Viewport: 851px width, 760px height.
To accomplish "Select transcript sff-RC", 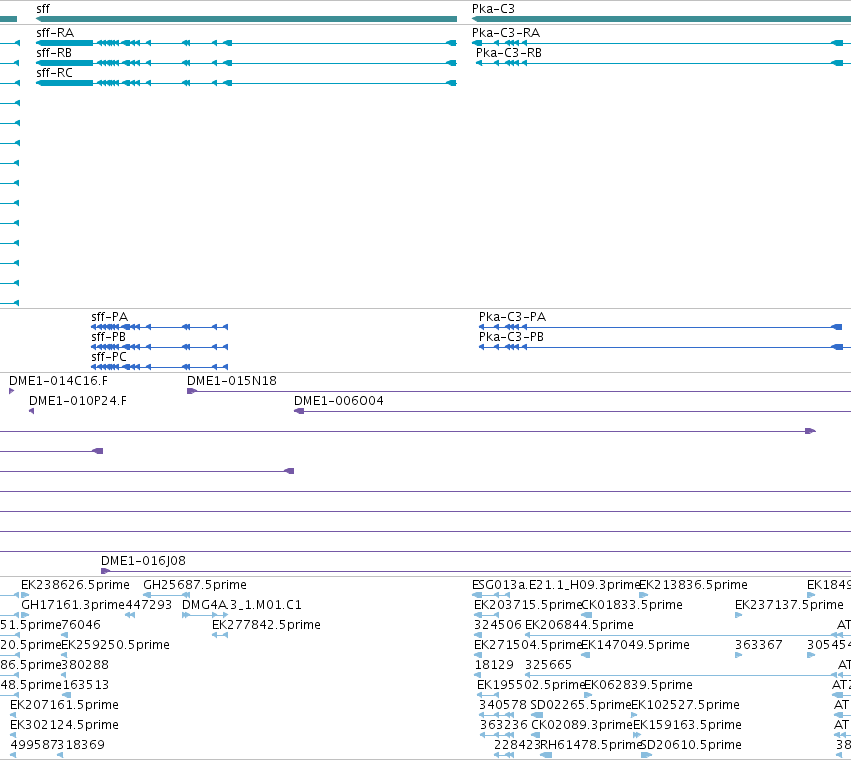I will tap(246, 83).
